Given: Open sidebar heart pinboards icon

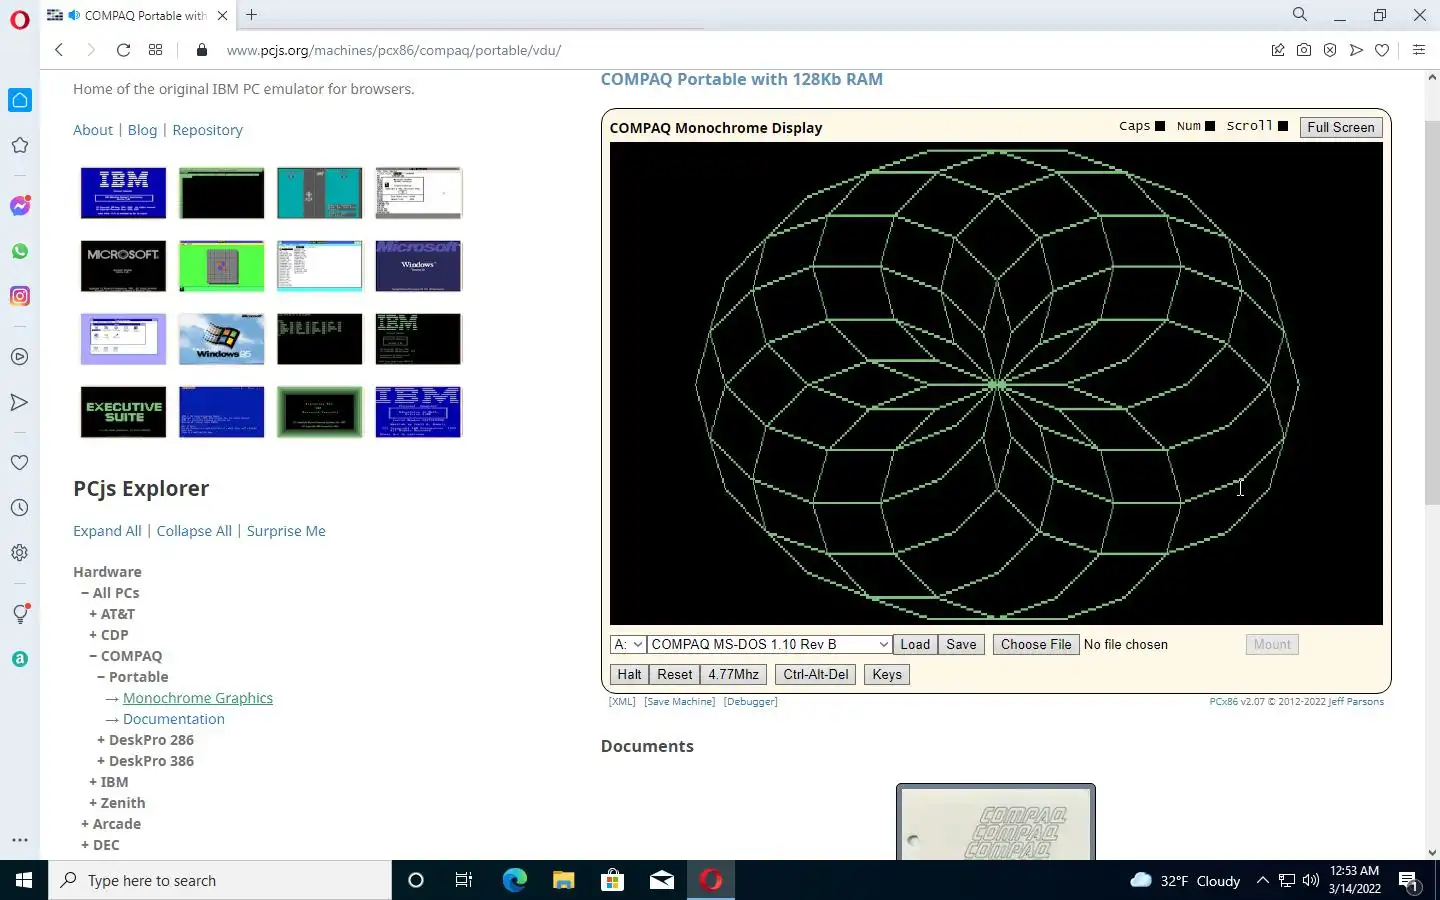Looking at the screenshot, I should tap(20, 462).
